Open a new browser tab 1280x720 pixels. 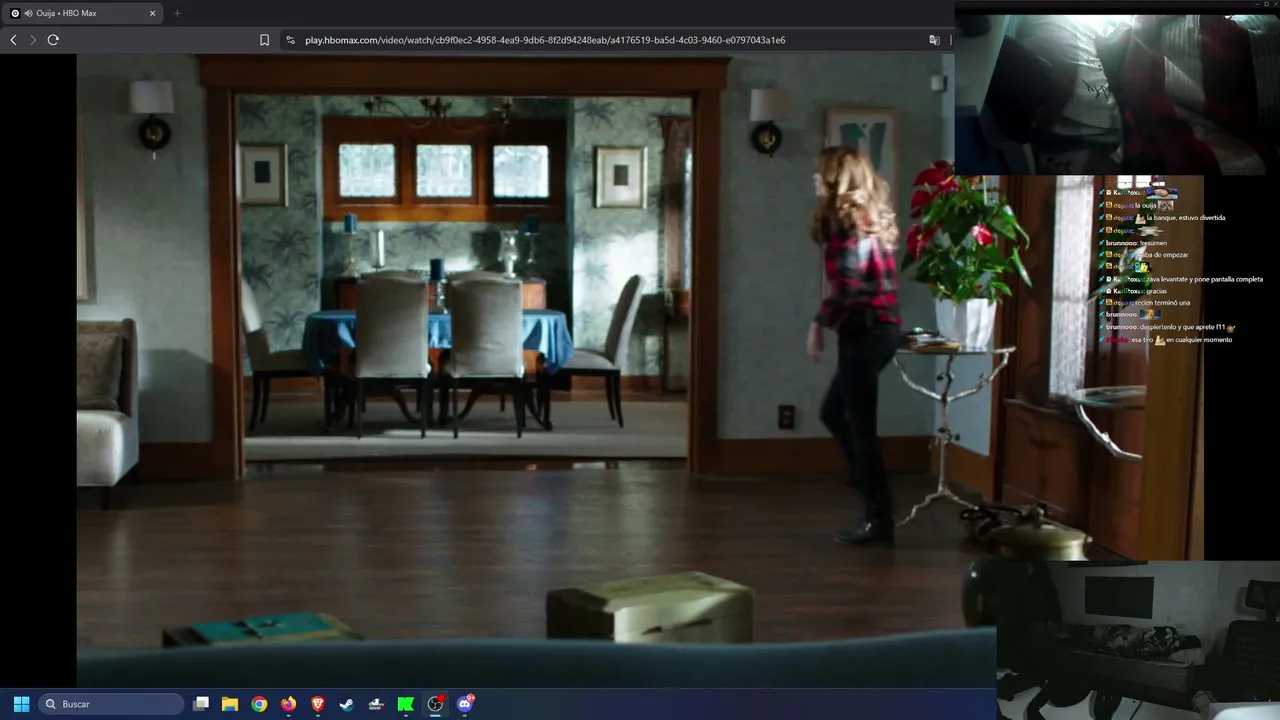point(177,13)
